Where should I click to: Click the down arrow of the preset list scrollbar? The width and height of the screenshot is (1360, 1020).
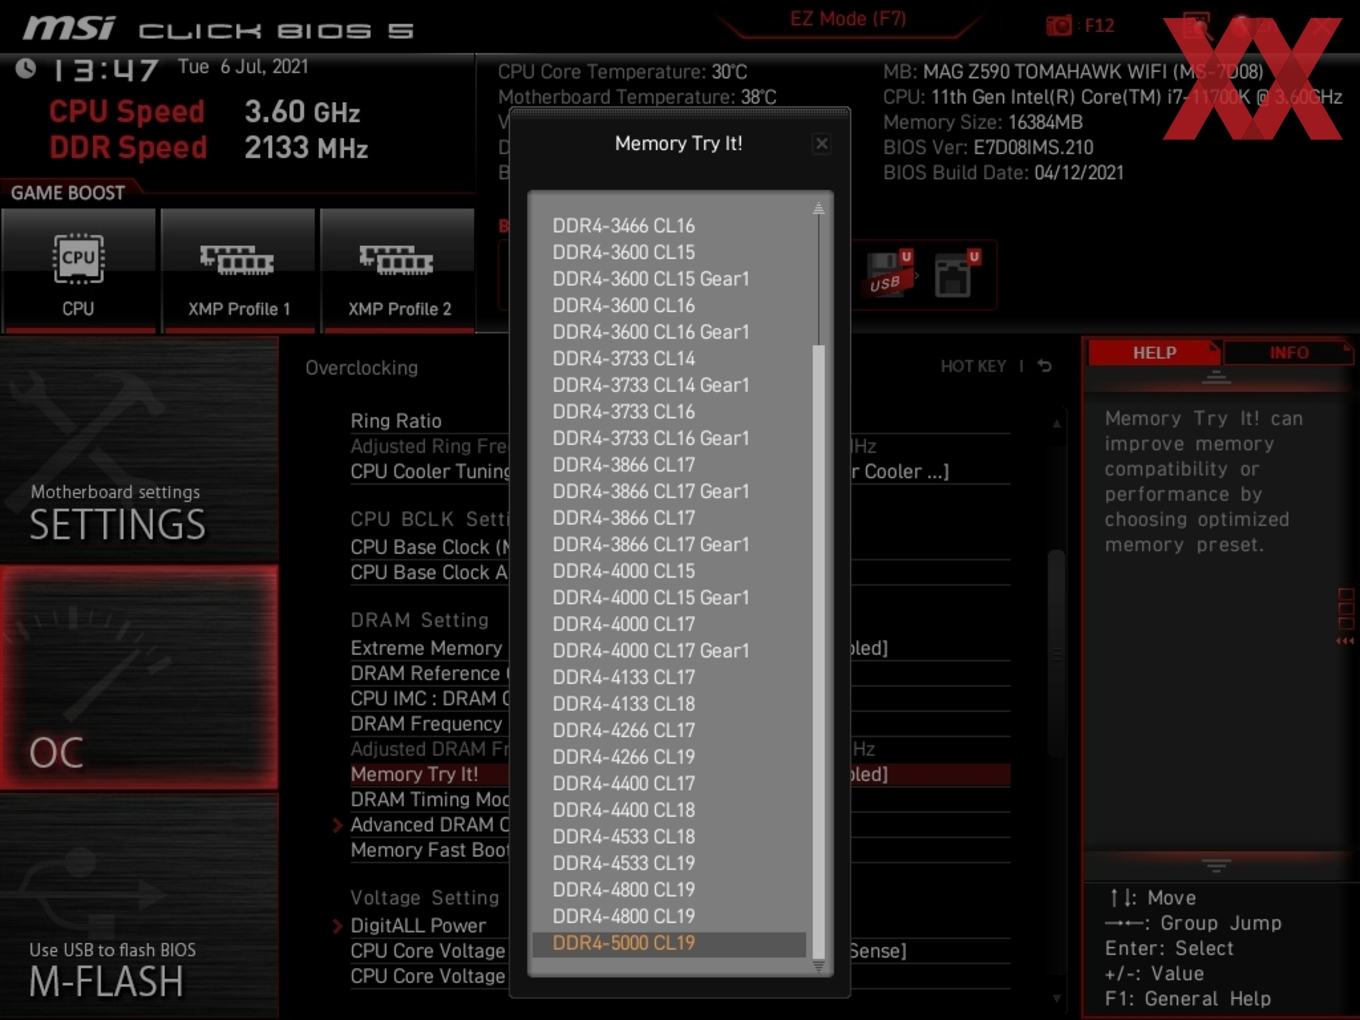click(x=818, y=966)
